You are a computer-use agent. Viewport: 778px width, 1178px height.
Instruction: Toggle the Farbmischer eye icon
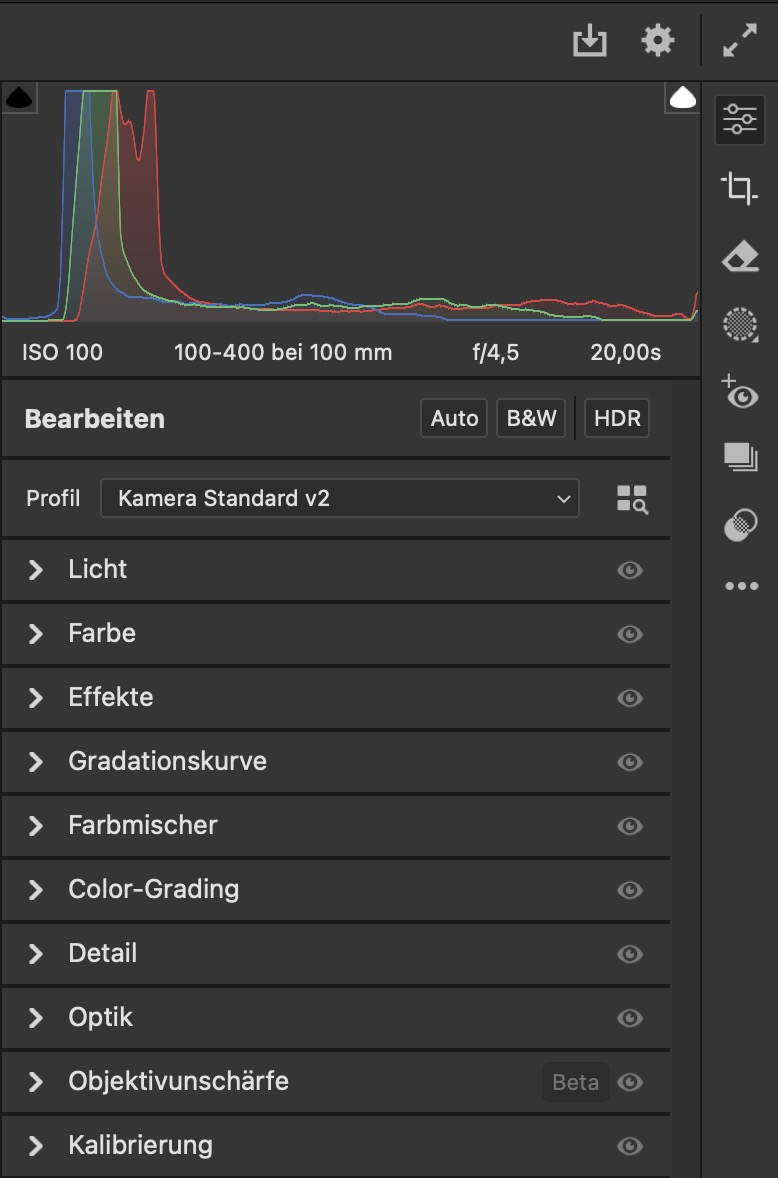pyautogui.click(x=630, y=826)
